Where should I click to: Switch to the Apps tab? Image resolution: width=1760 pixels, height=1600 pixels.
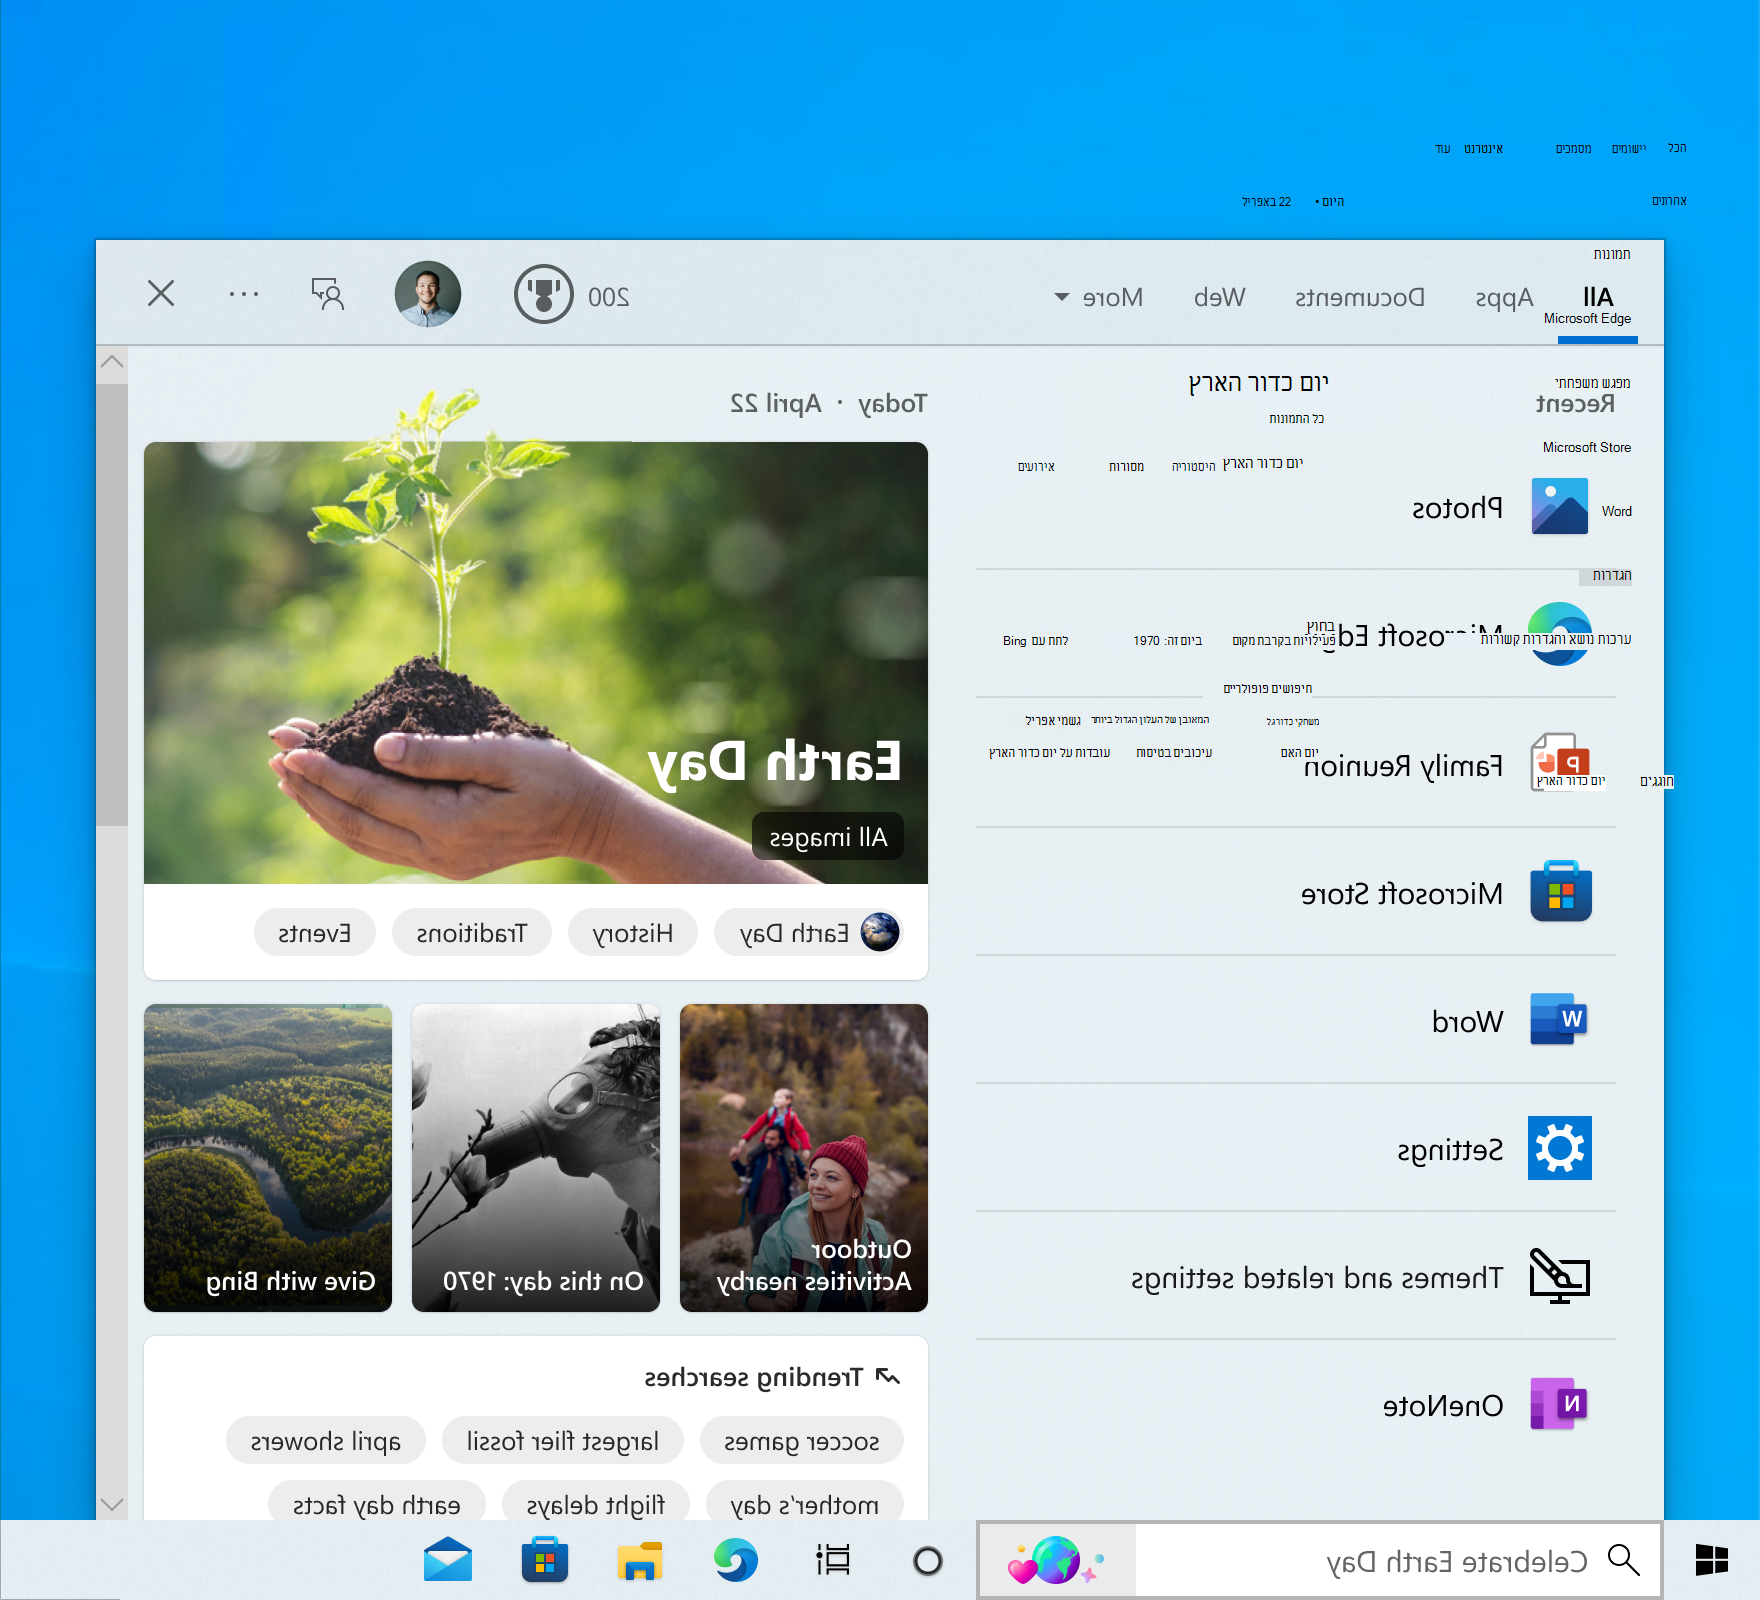pyautogui.click(x=1504, y=297)
